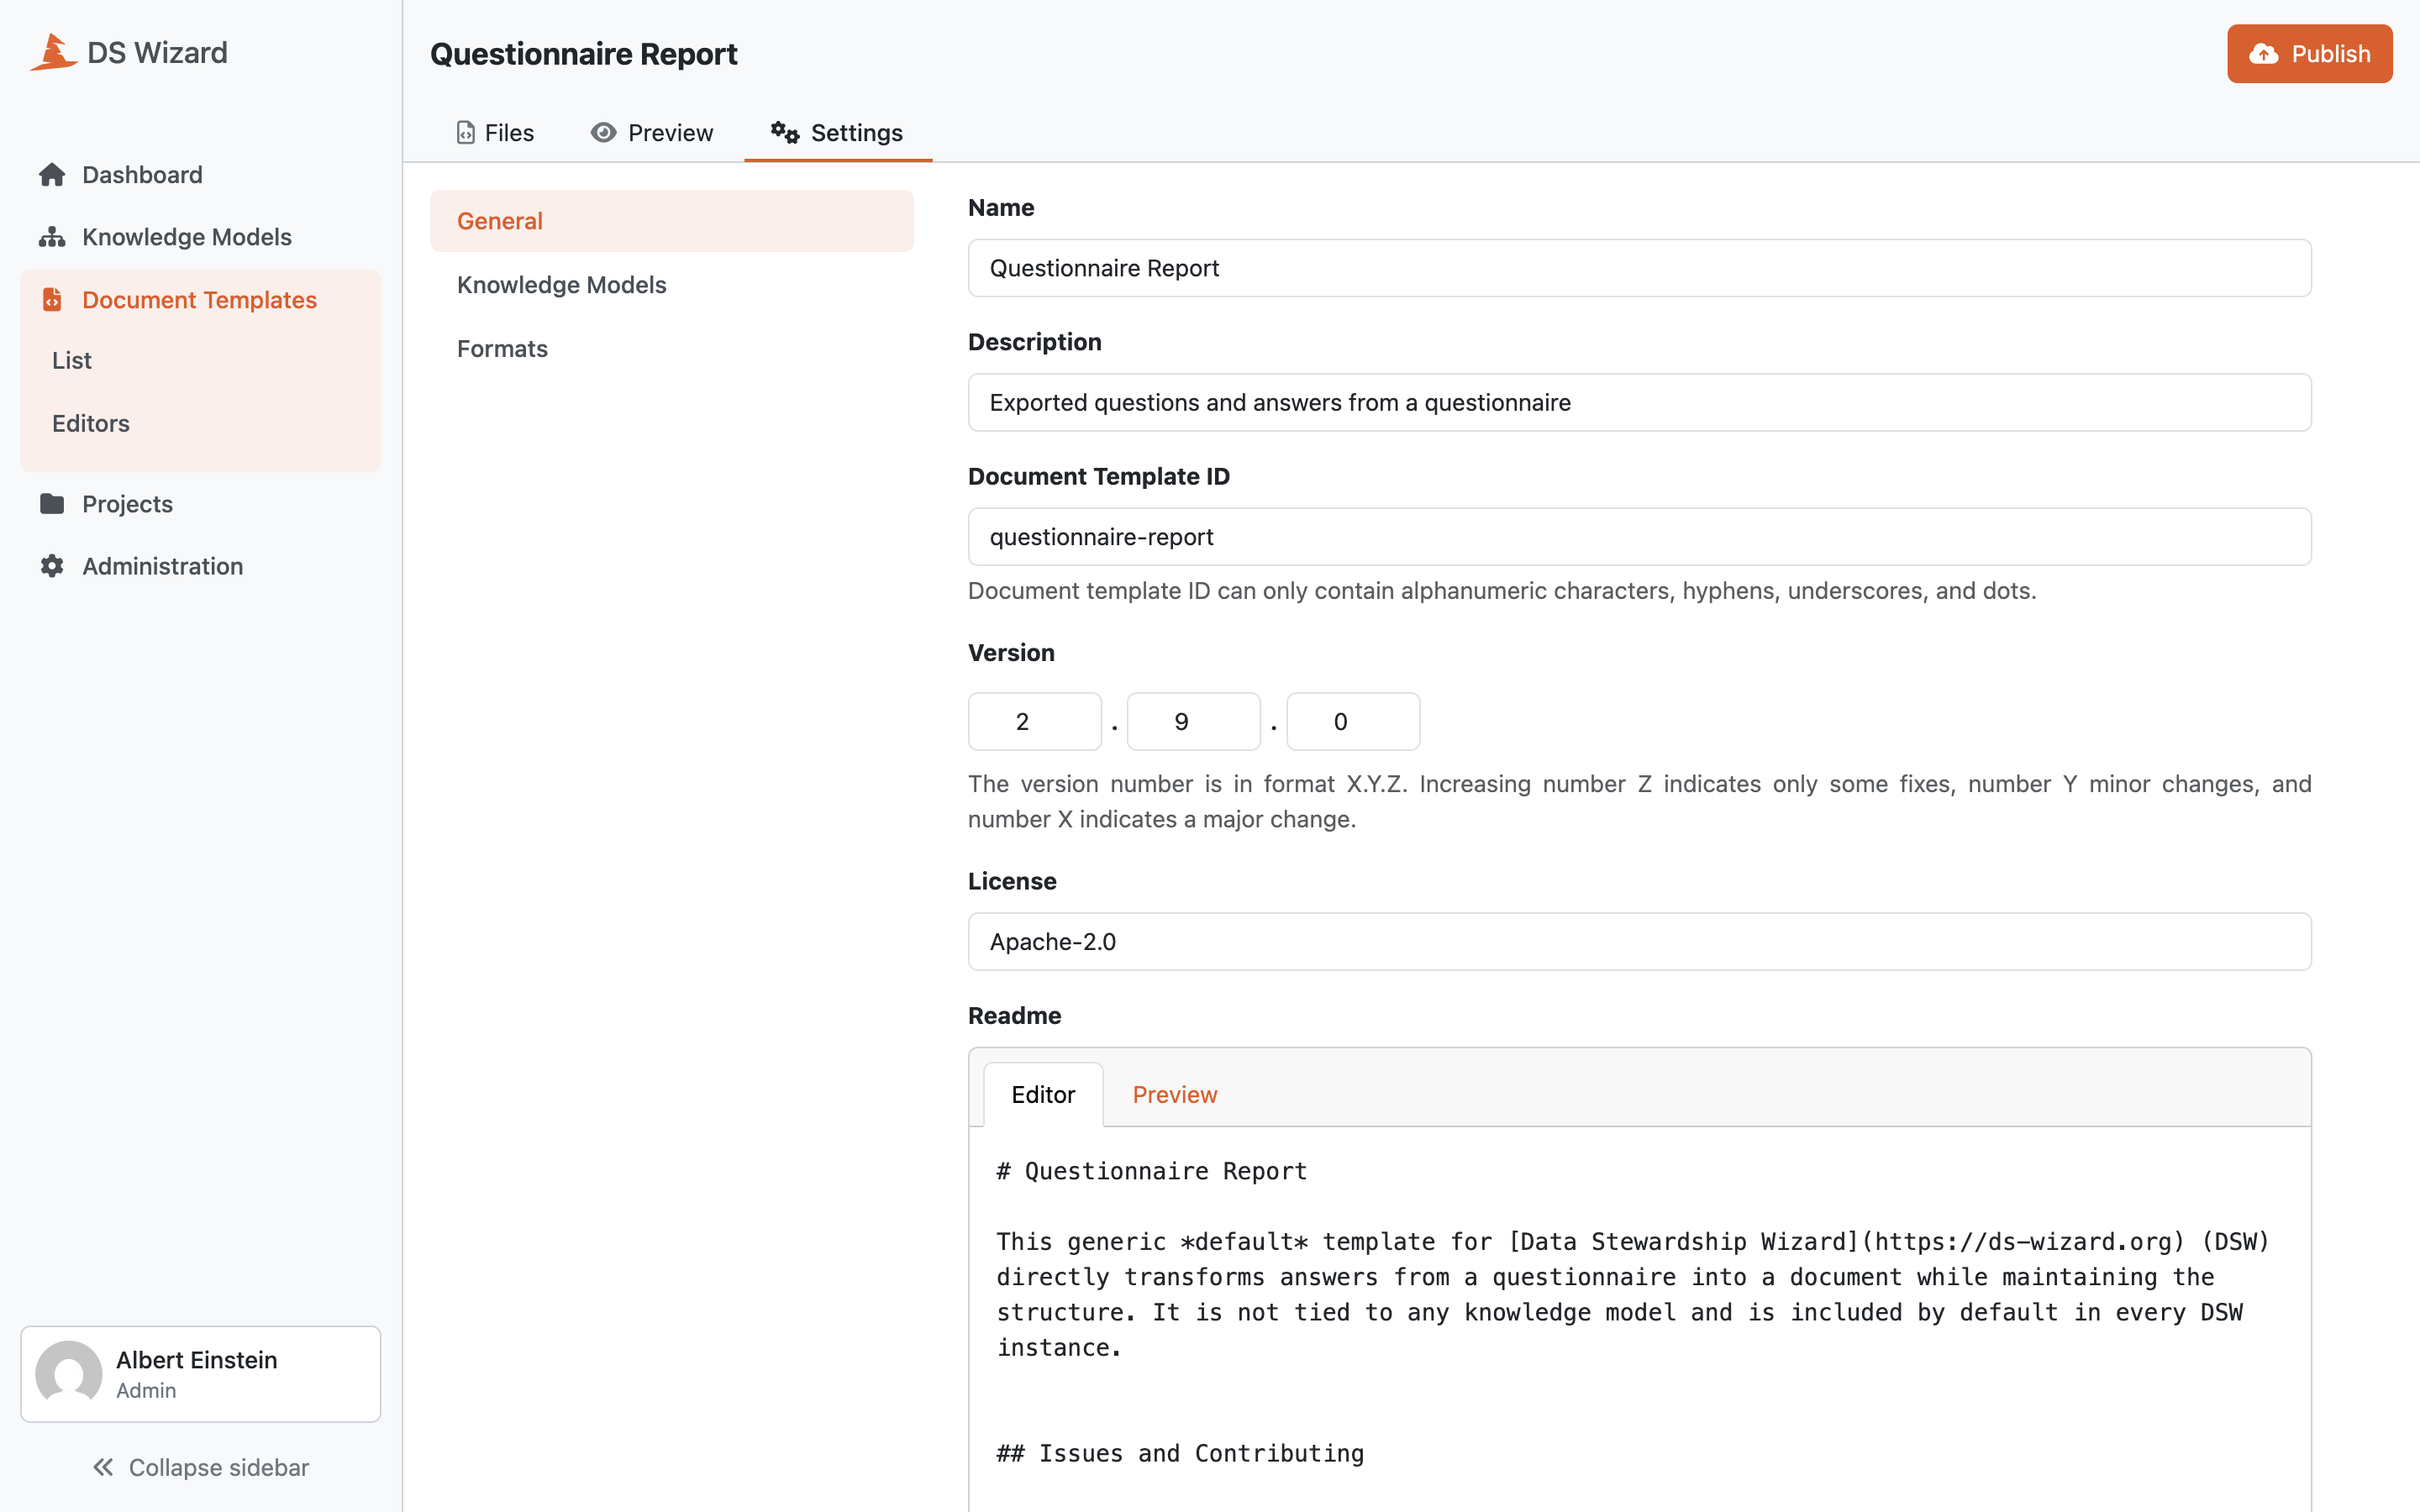Click the patch version field showing 0
This screenshot has height=1512, width=2420.
[x=1352, y=722]
